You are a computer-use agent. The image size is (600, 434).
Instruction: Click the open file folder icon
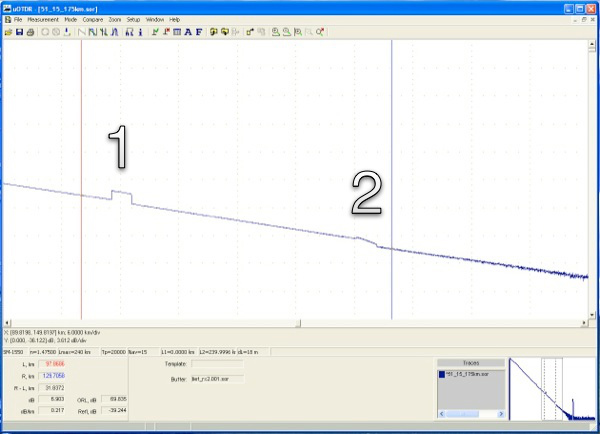(x=7, y=32)
